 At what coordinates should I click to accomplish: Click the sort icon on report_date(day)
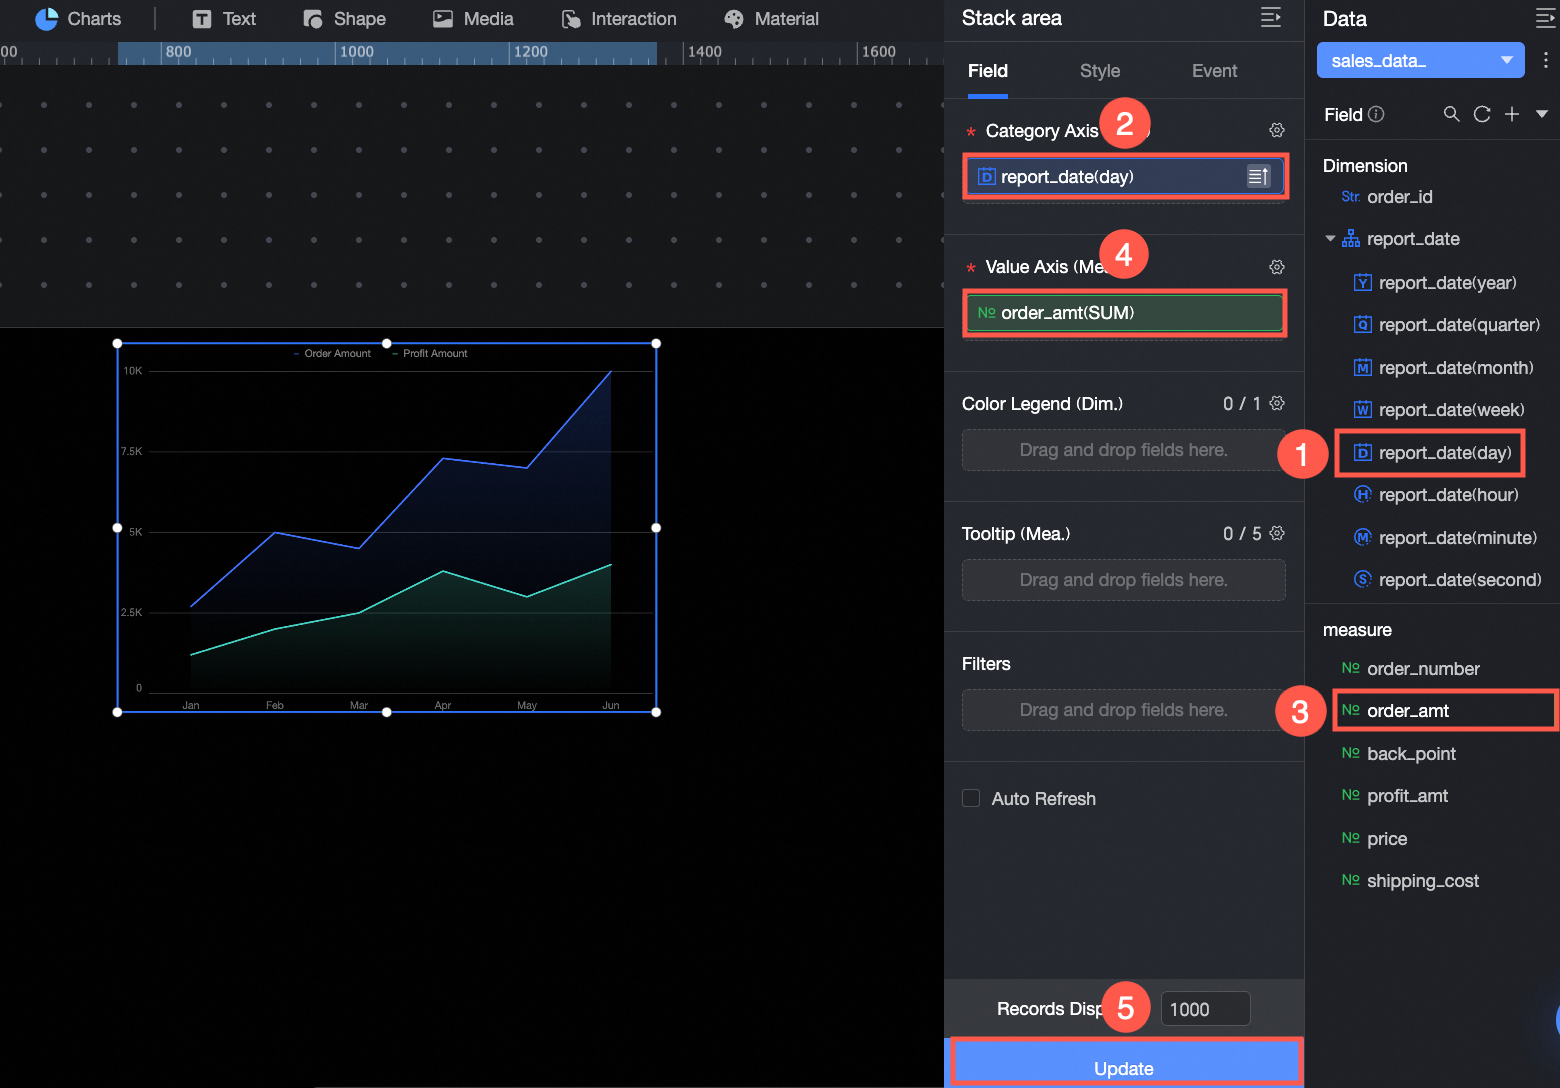1258,176
